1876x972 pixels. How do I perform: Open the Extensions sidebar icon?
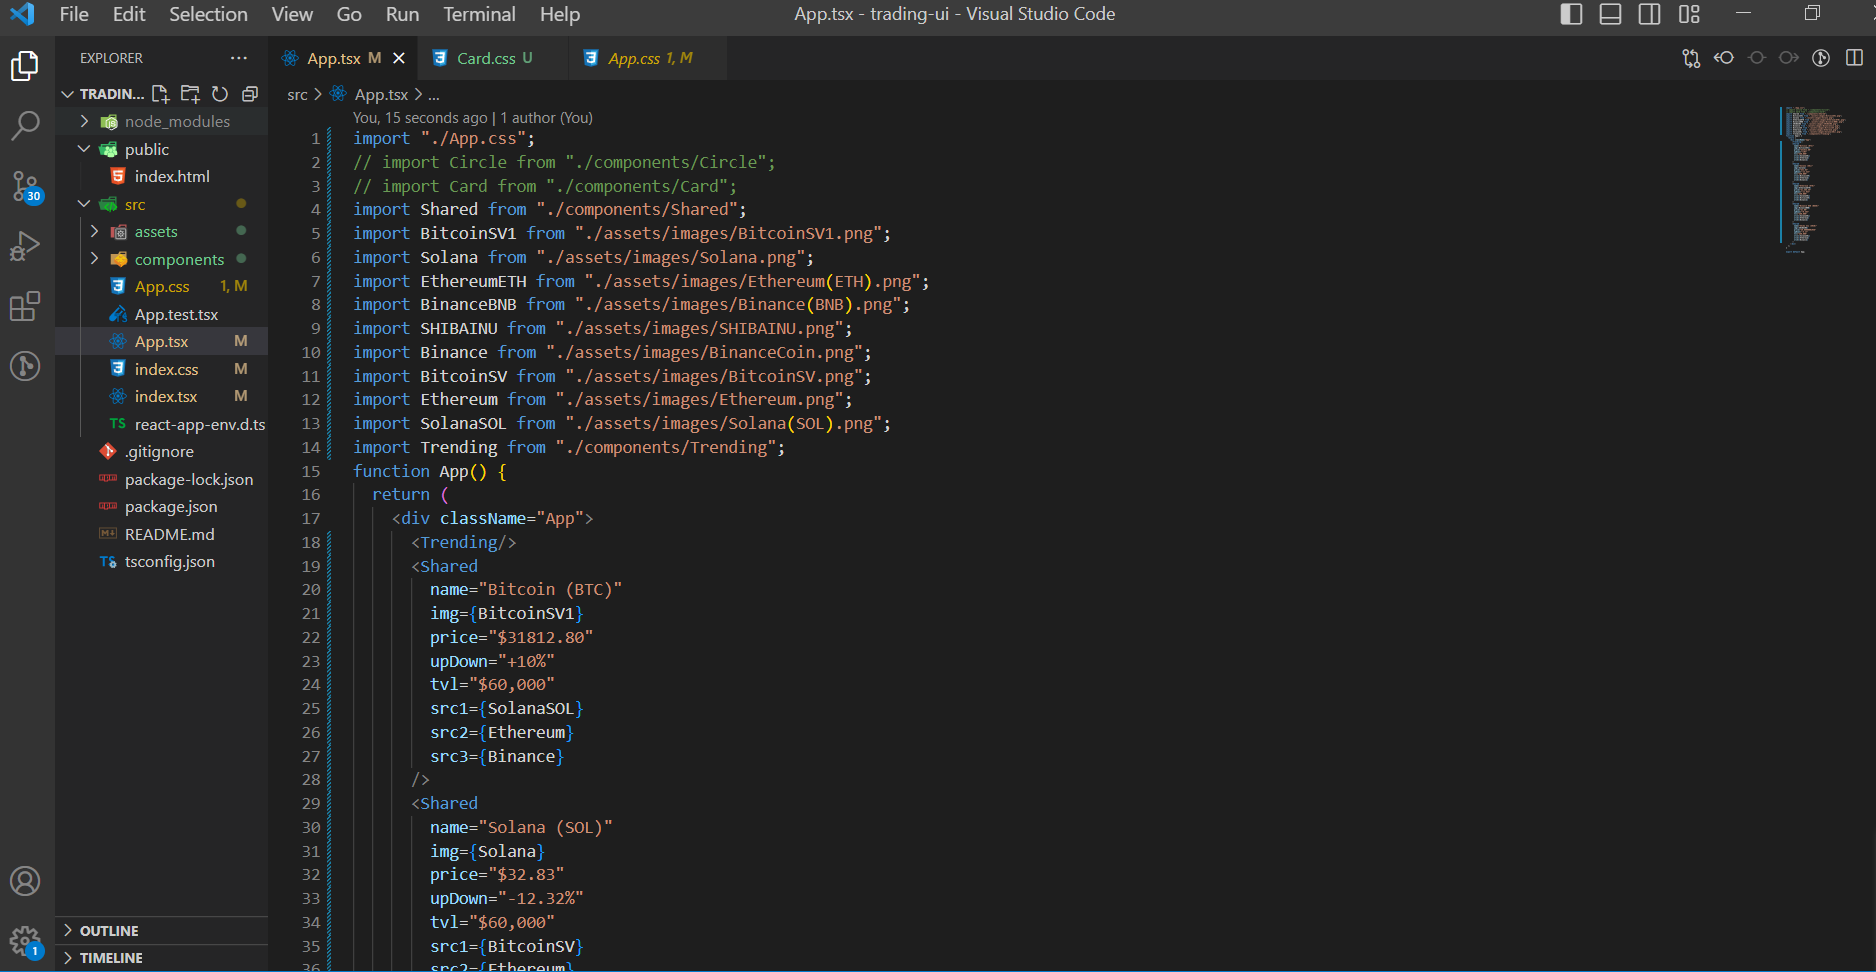(x=25, y=307)
